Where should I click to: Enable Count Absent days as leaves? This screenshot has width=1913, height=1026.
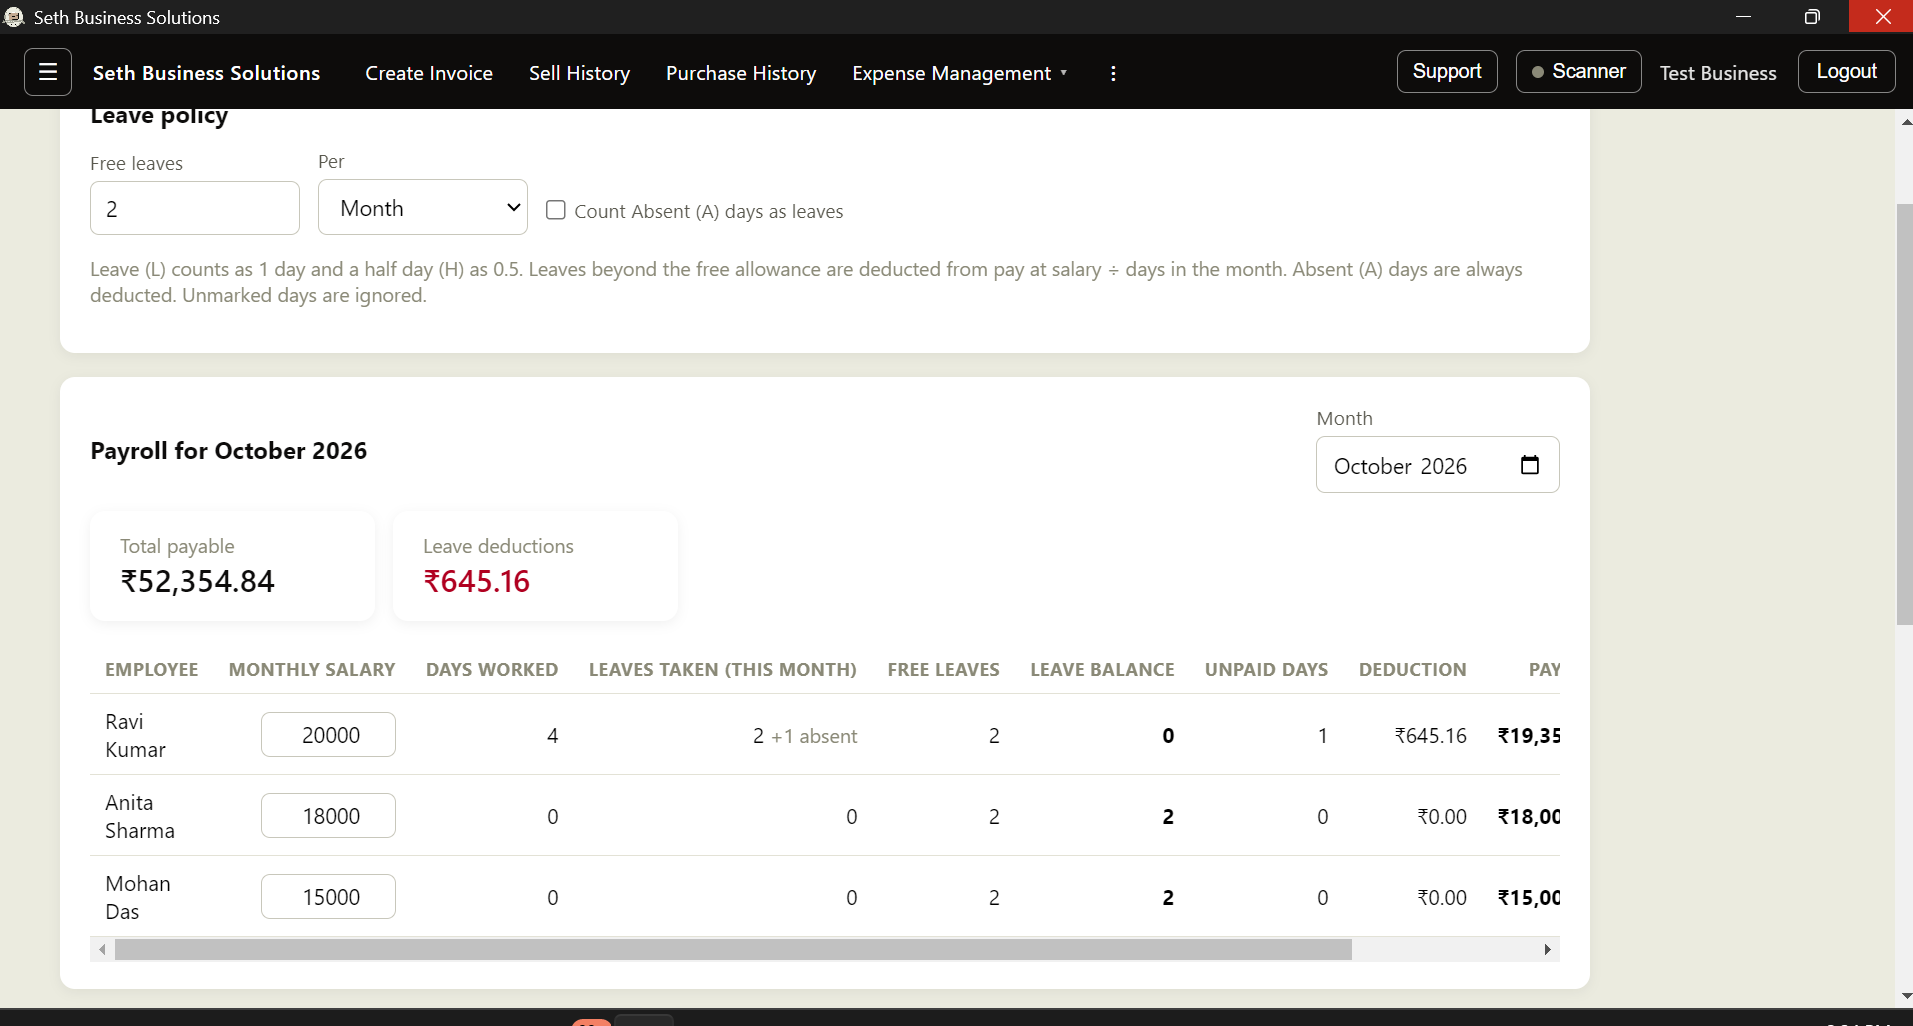556,210
